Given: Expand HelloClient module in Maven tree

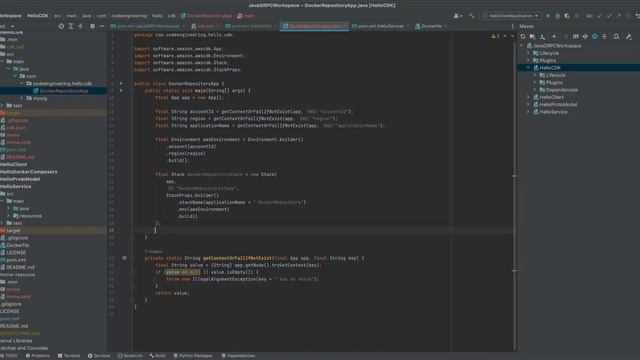Looking at the screenshot, I should [x=528, y=97].
